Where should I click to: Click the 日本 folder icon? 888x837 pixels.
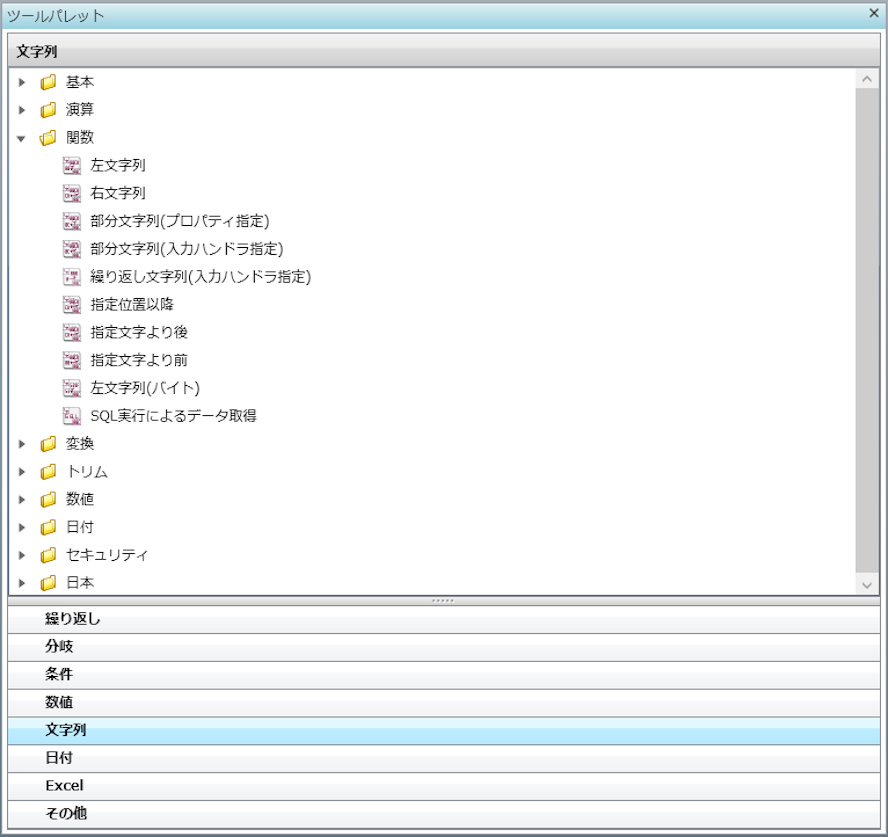point(48,583)
